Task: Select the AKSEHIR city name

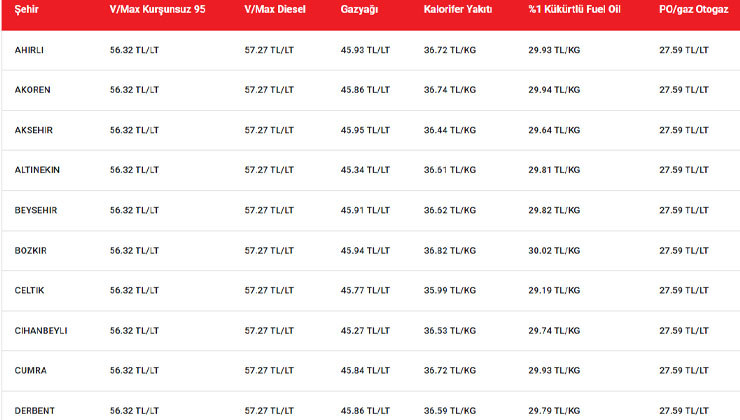Action: point(34,129)
